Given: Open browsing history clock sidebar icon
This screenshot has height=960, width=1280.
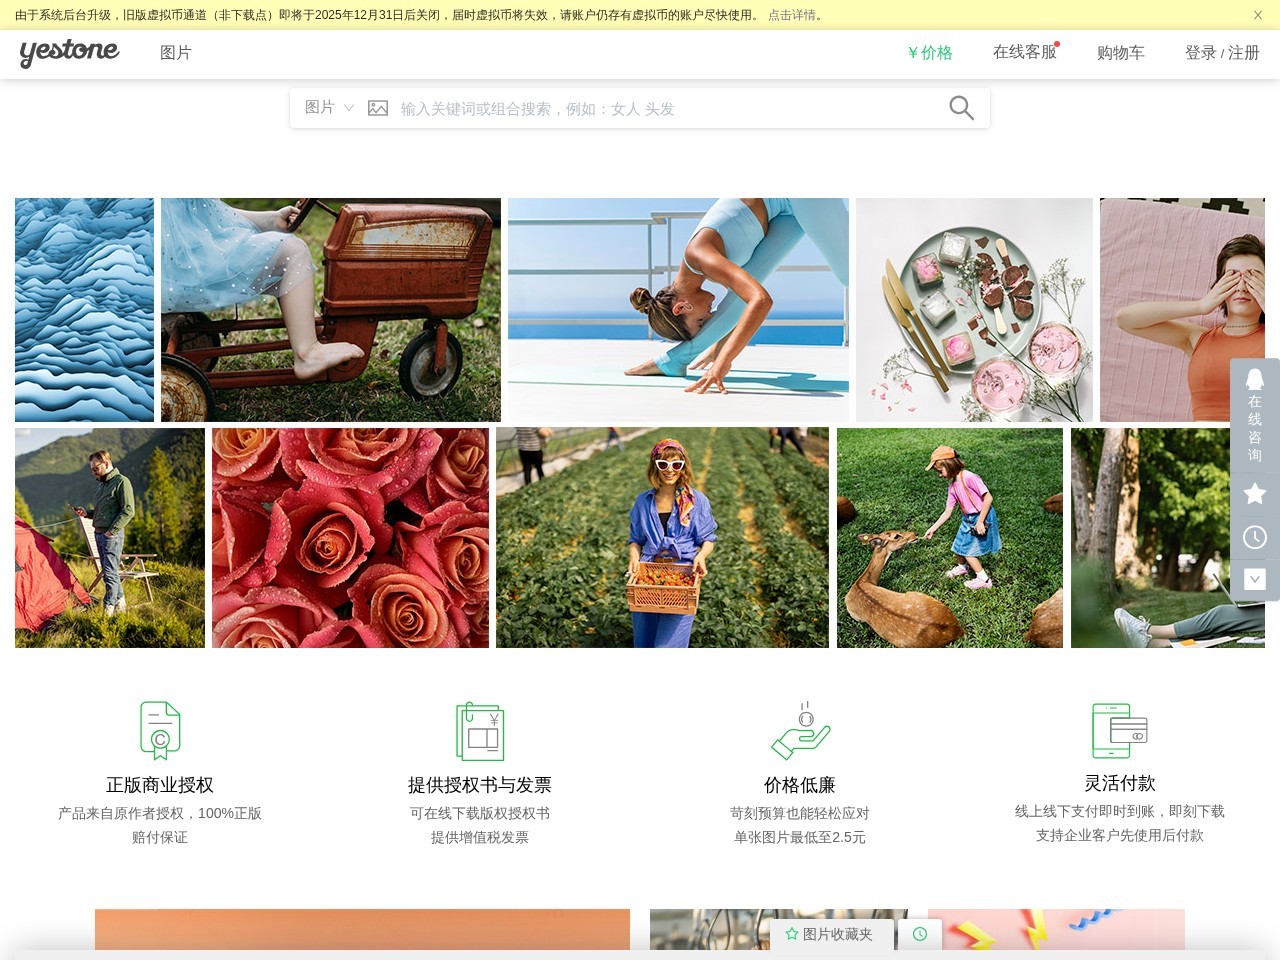Looking at the screenshot, I should click(x=1255, y=537).
